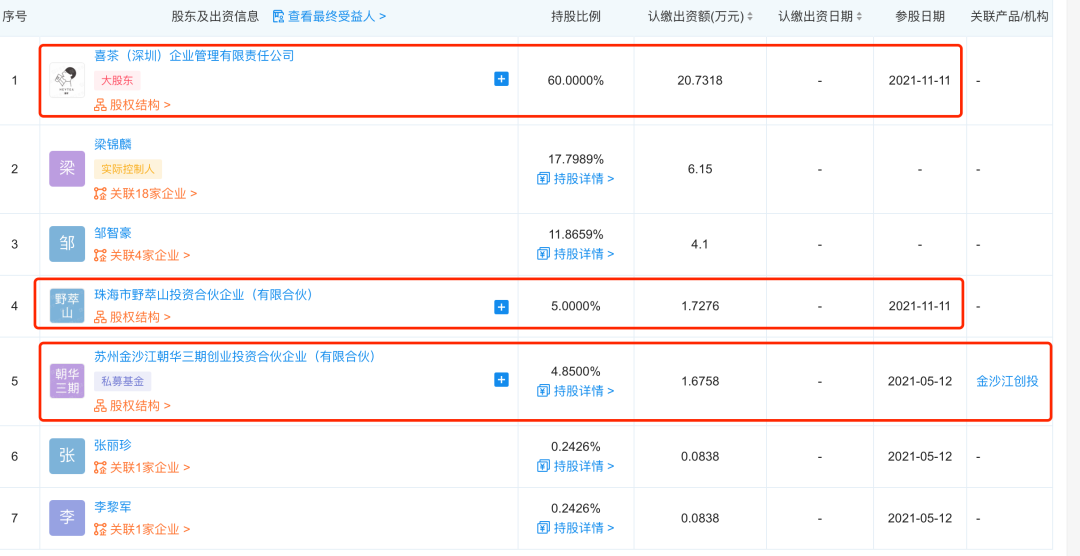
Task: Click the 李 avatar icon for 李黎军
Action: tap(67, 518)
